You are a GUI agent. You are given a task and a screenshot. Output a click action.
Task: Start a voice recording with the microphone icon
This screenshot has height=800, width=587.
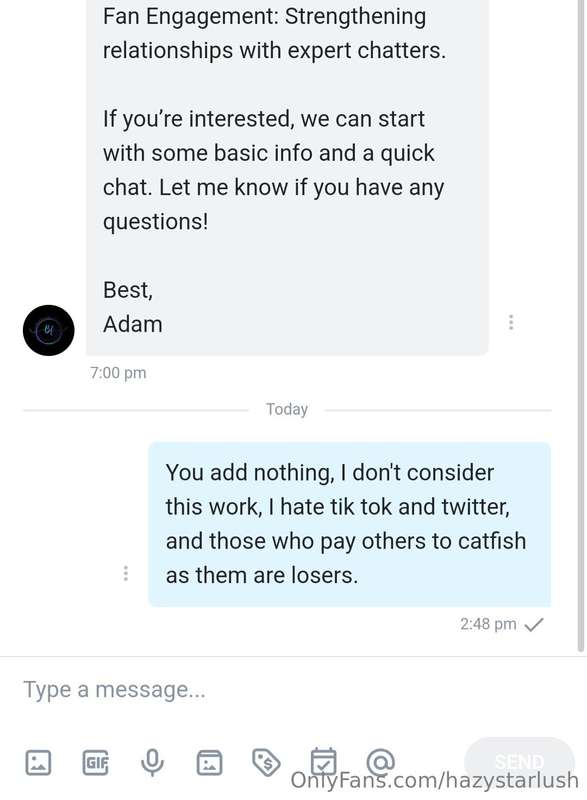pos(152,762)
